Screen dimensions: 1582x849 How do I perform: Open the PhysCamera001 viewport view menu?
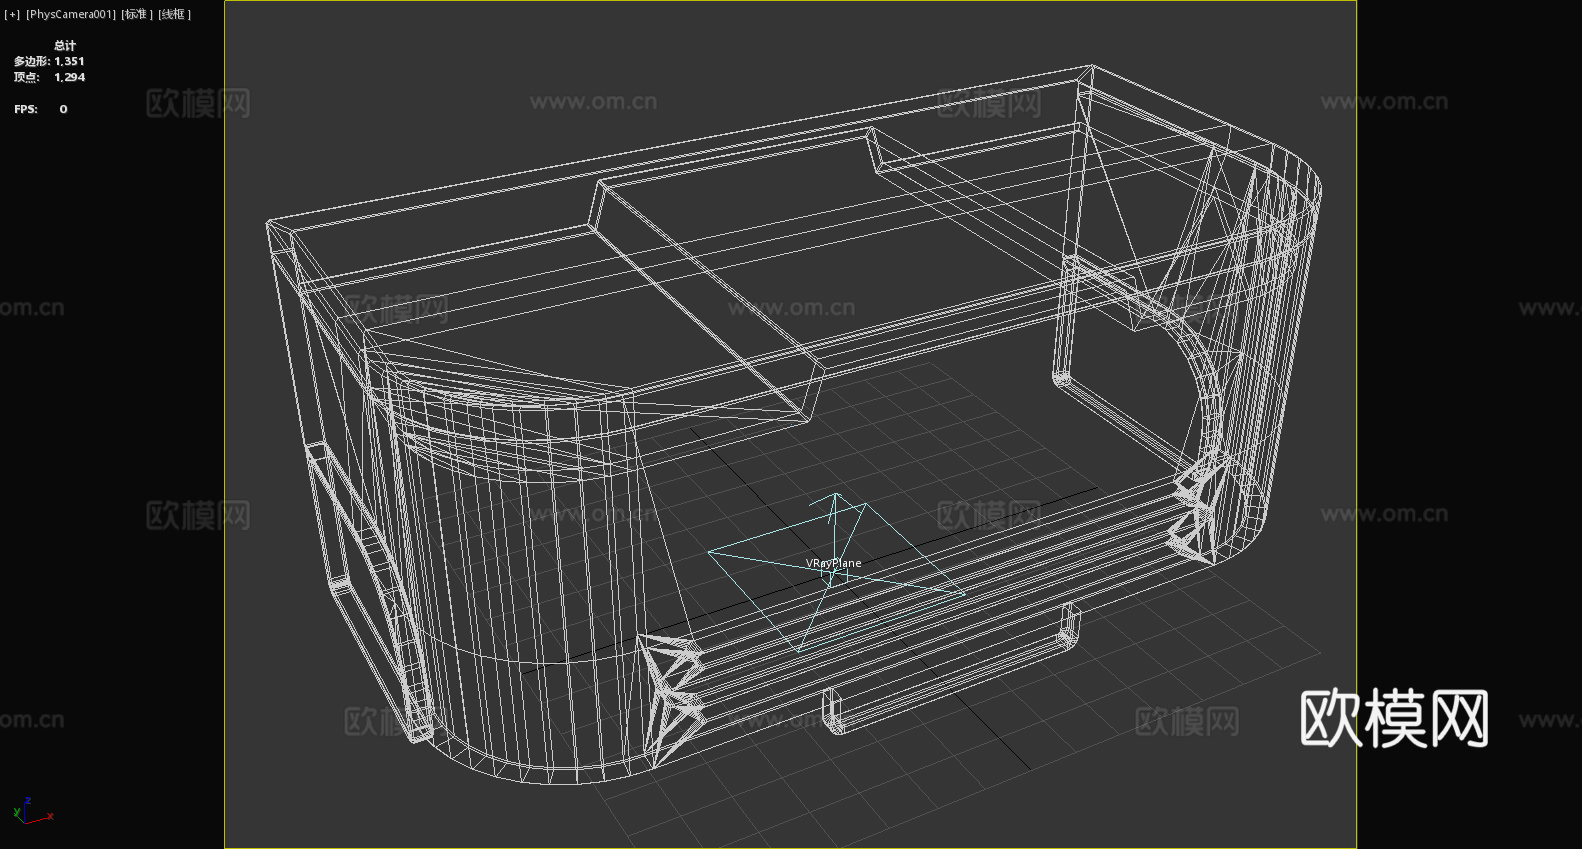pyautogui.click(x=70, y=14)
